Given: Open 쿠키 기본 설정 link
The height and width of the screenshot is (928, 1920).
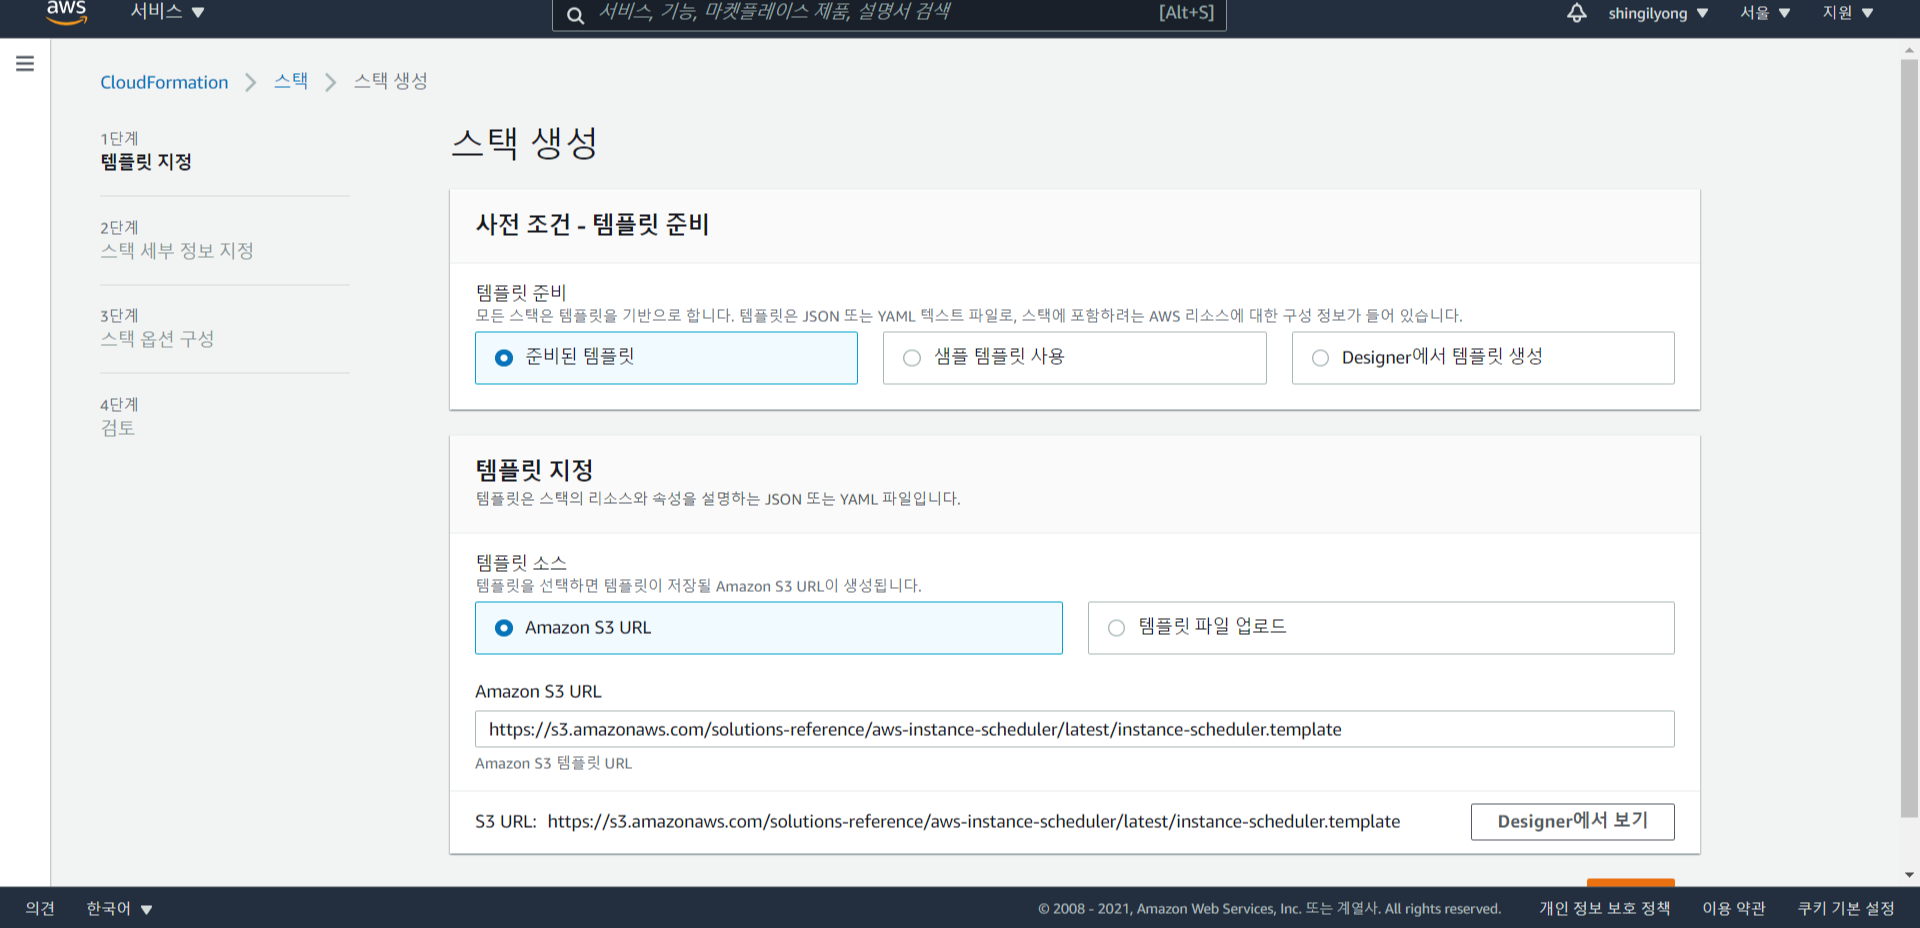Looking at the screenshot, I should pos(1846,908).
